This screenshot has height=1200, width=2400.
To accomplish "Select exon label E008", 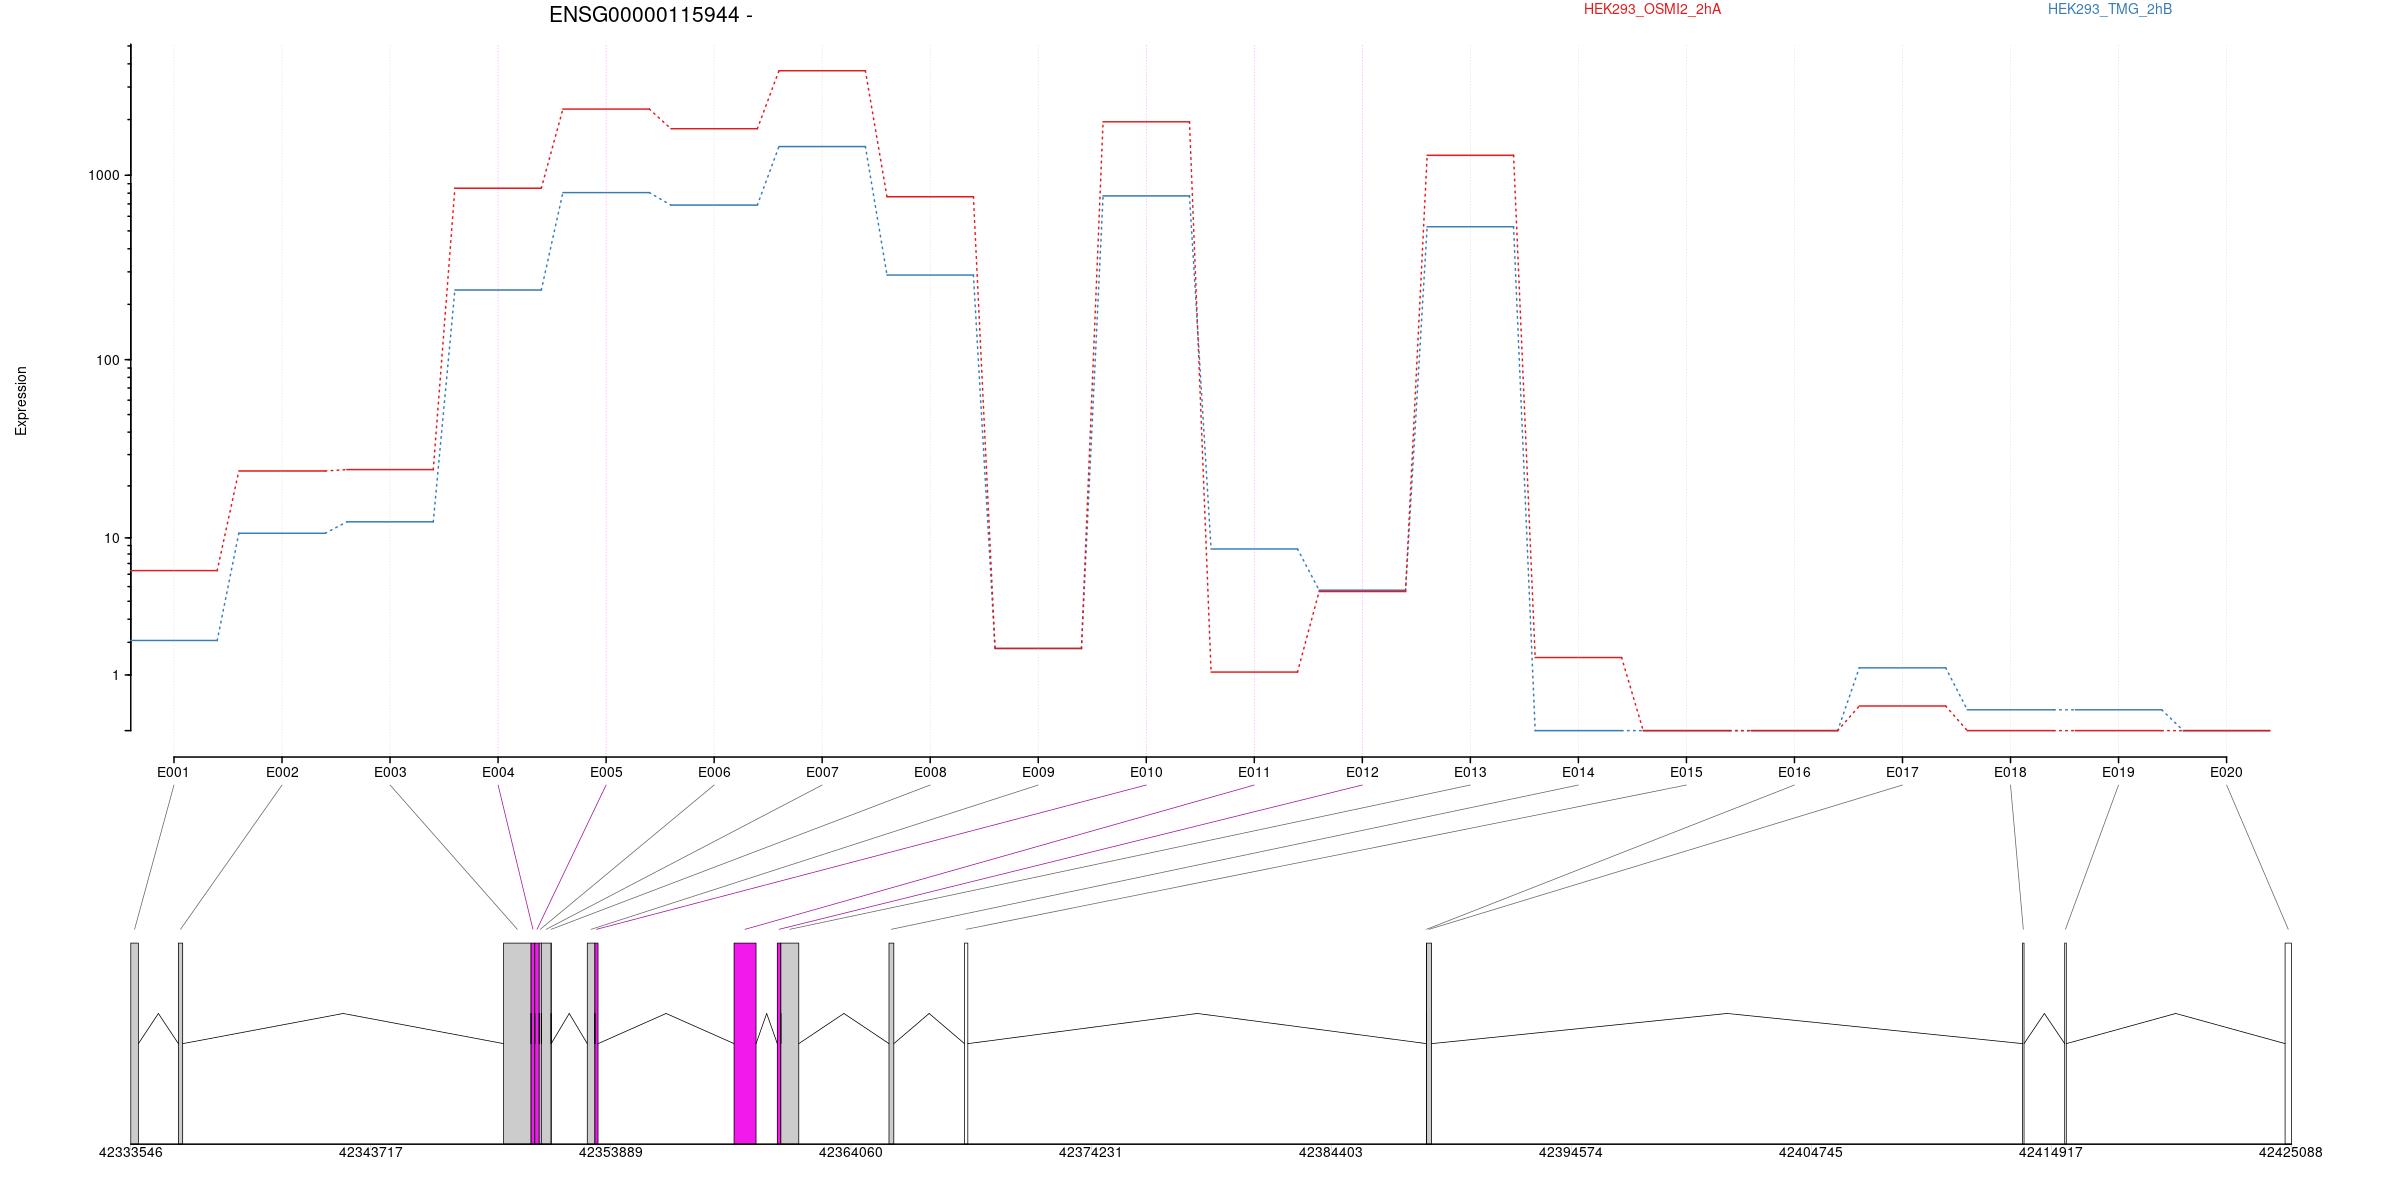I will click(x=930, y=772).
